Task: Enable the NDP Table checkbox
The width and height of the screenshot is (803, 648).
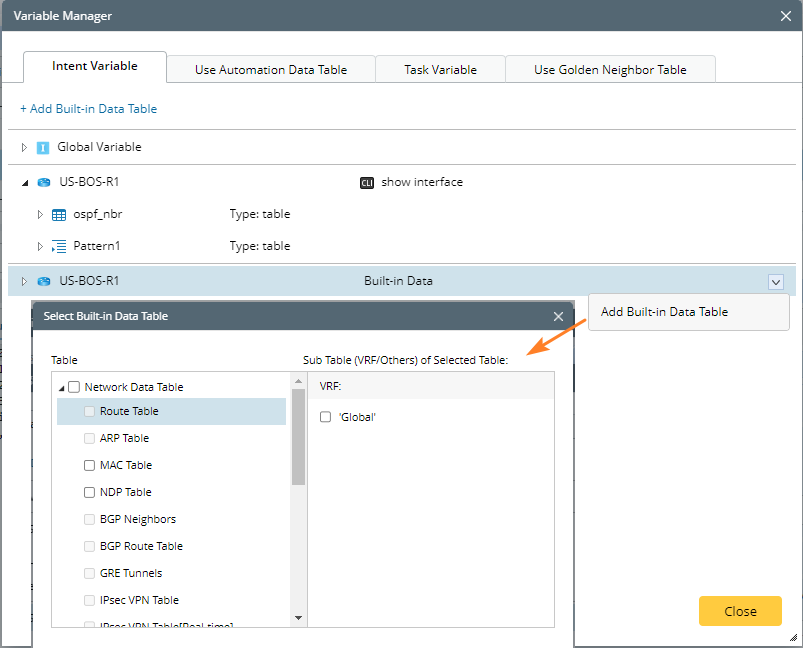Action: (x=90, y=492)
